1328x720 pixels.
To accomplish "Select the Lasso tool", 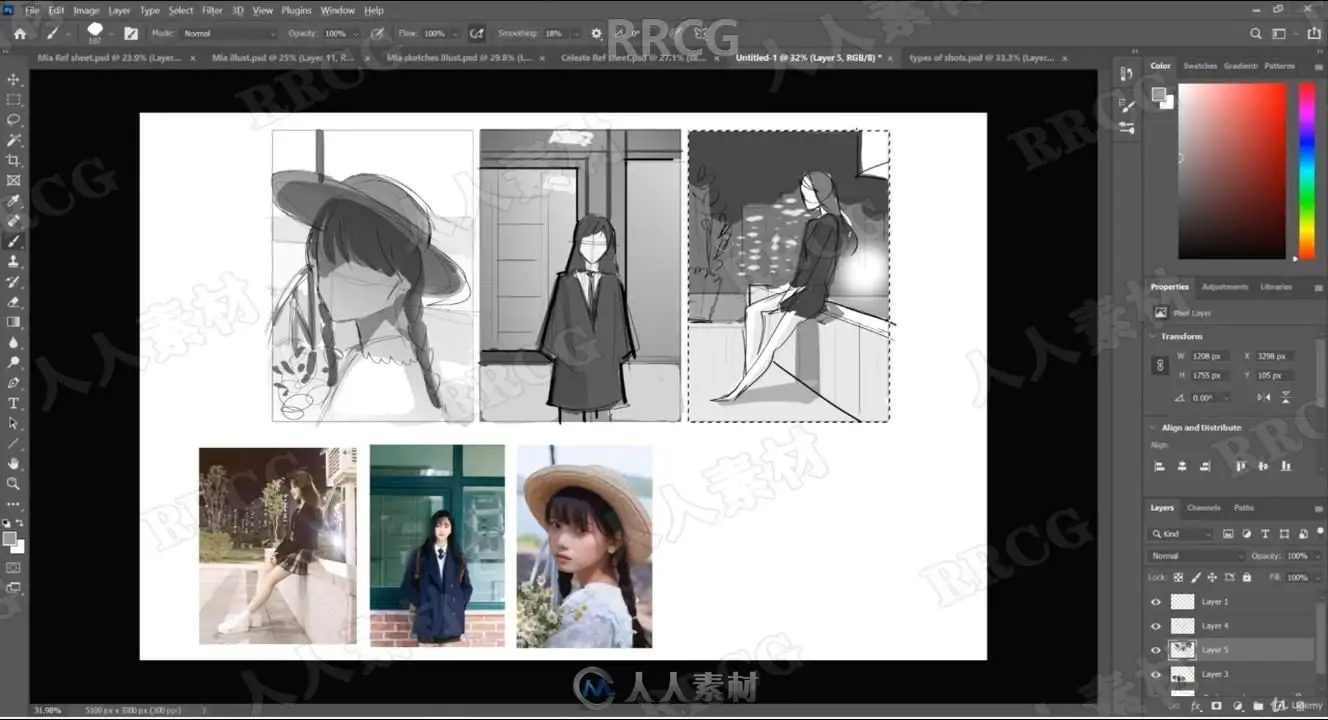I will tap(13, 119).
